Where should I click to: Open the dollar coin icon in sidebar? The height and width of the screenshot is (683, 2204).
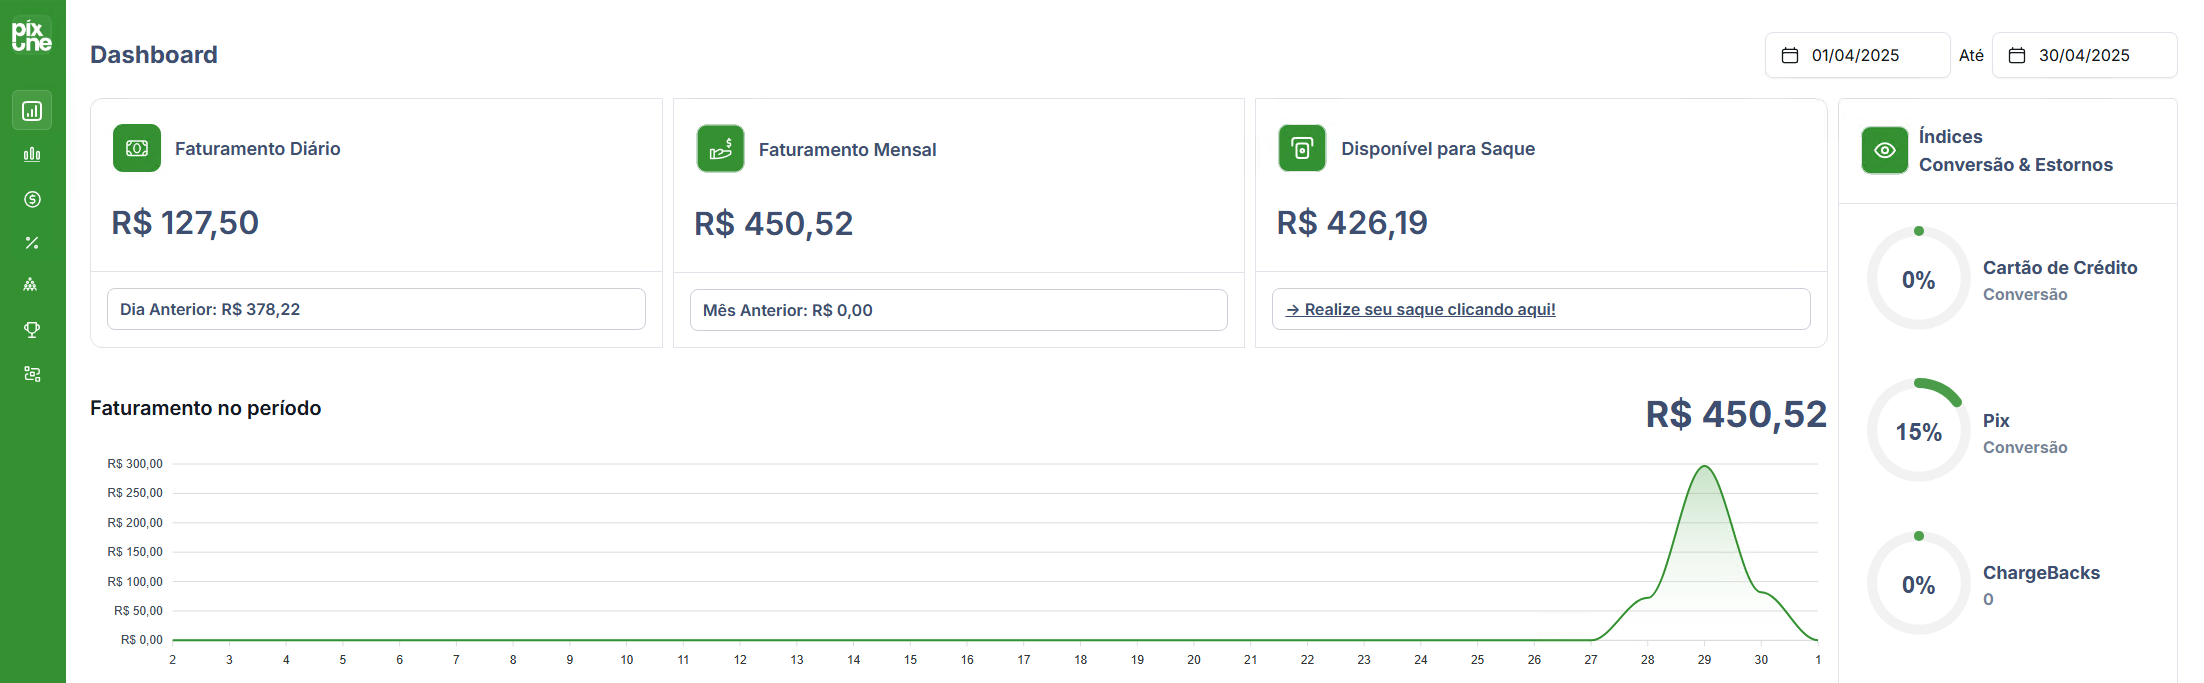[32, 199]
